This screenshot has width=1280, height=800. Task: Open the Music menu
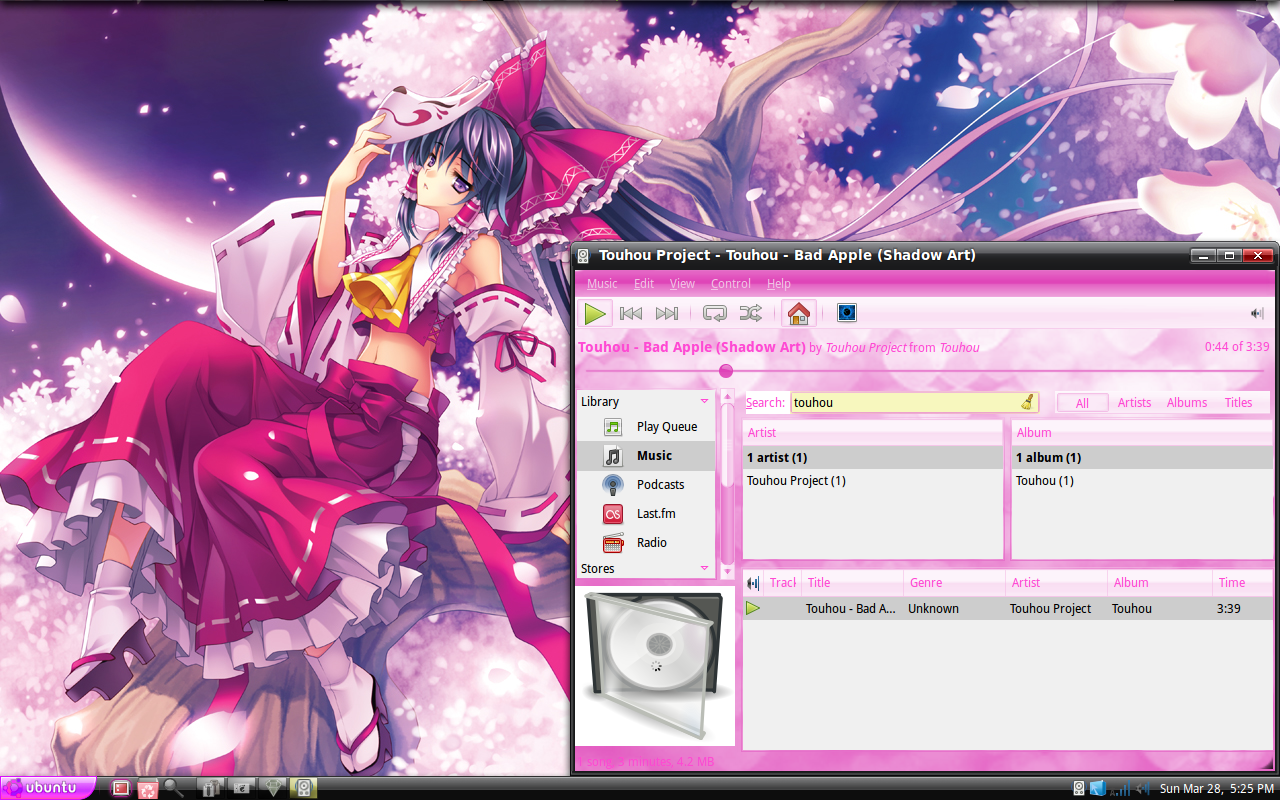[x=602, y=284]
